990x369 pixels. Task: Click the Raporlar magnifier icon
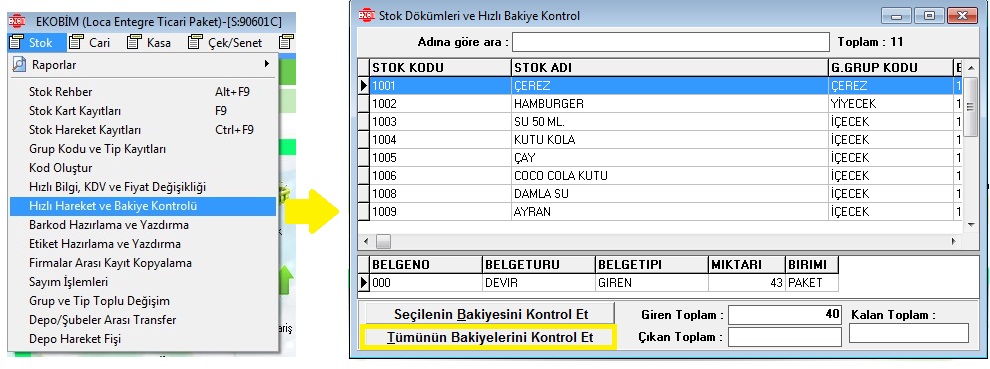pyautogui.click(x=20, y=64)
